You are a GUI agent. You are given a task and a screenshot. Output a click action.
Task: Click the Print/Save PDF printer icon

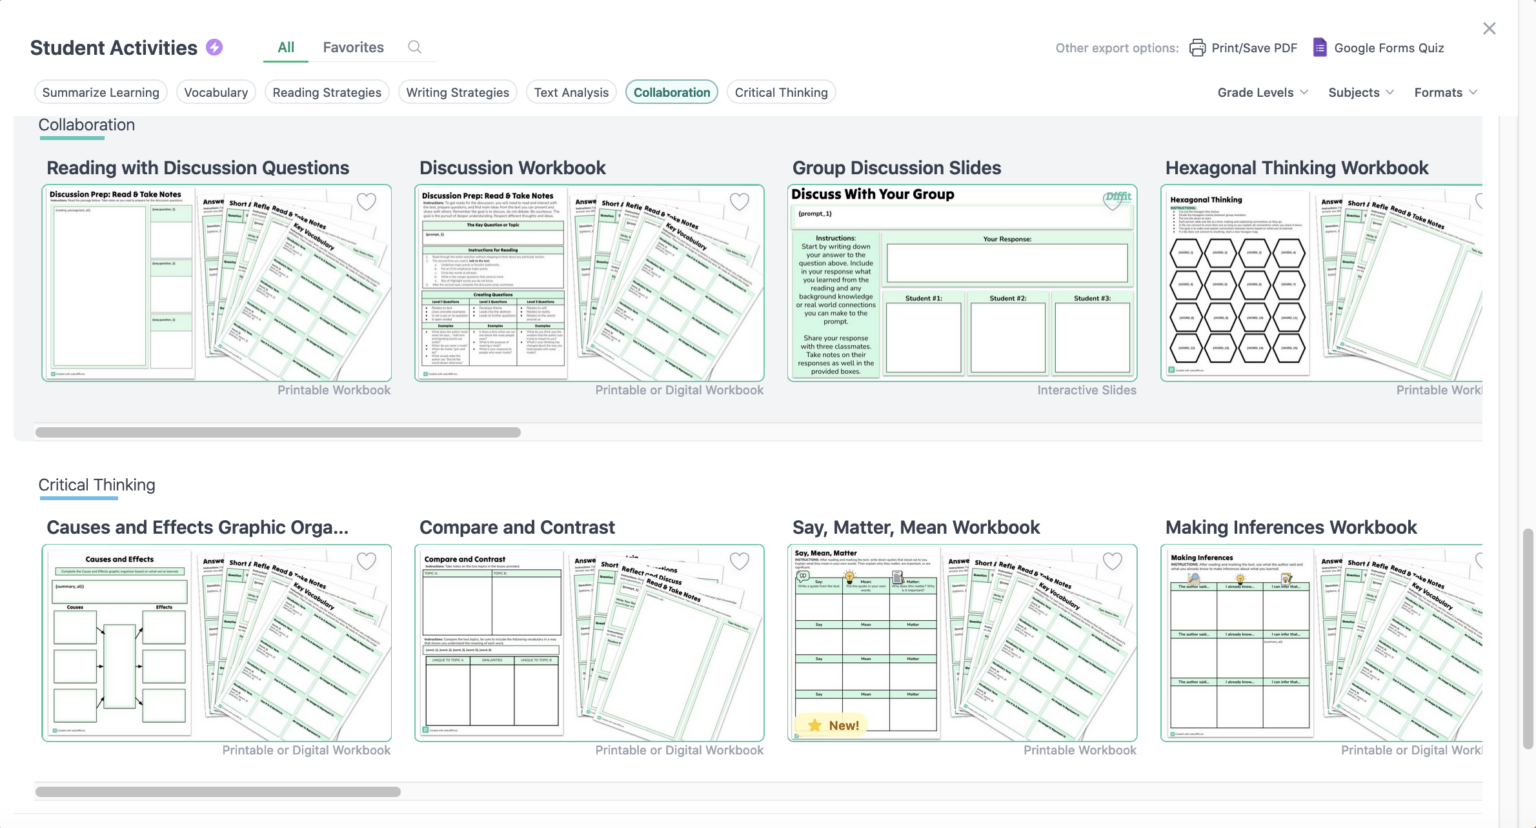pyautogui.click(x=1197, y=47)
